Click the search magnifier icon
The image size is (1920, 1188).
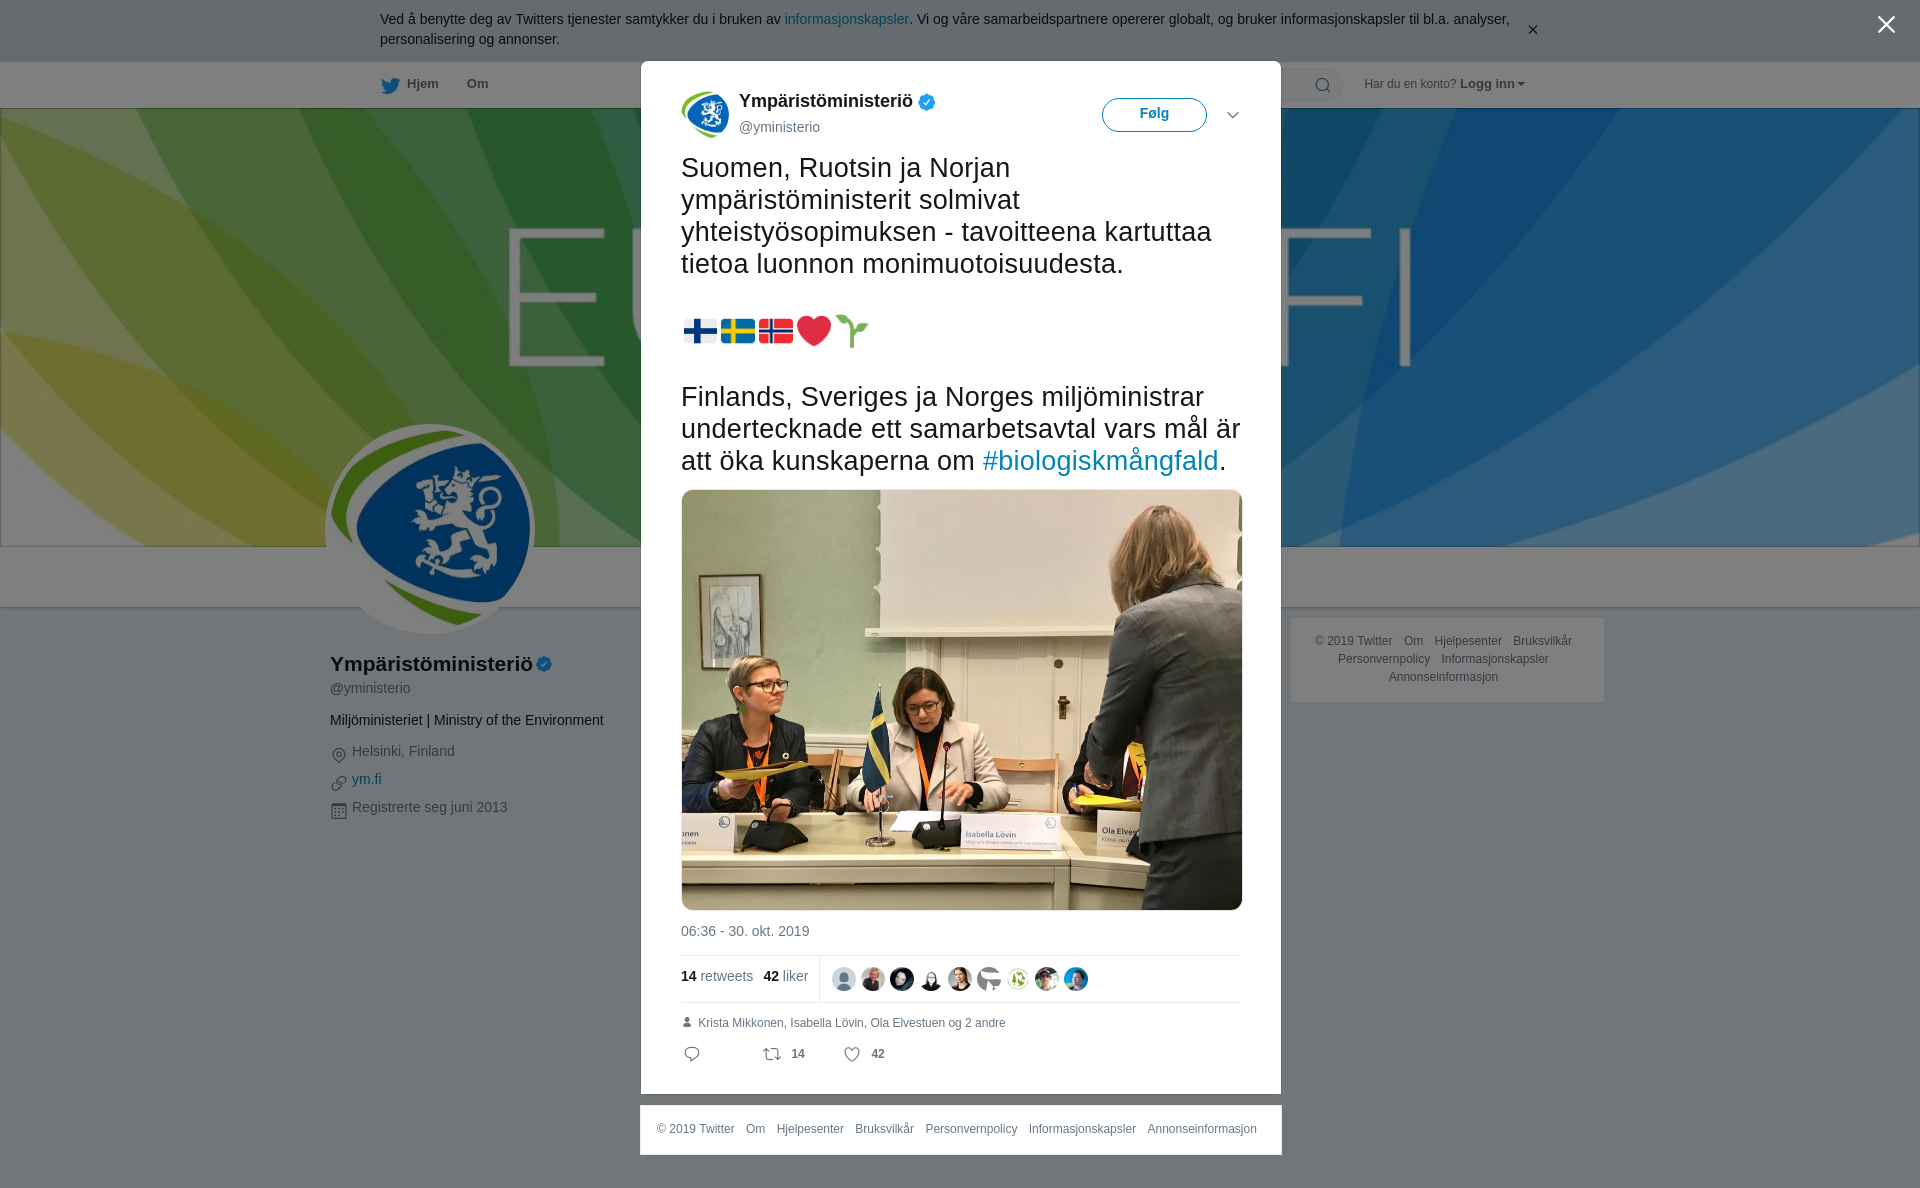click(1323, 85)
